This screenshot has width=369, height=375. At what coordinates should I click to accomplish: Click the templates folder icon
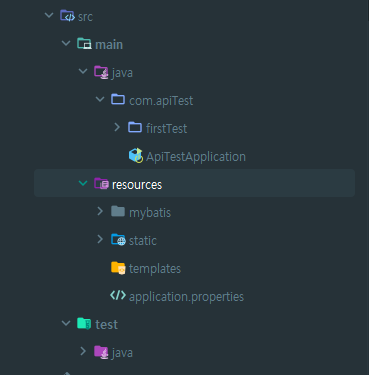coord(118,268)
